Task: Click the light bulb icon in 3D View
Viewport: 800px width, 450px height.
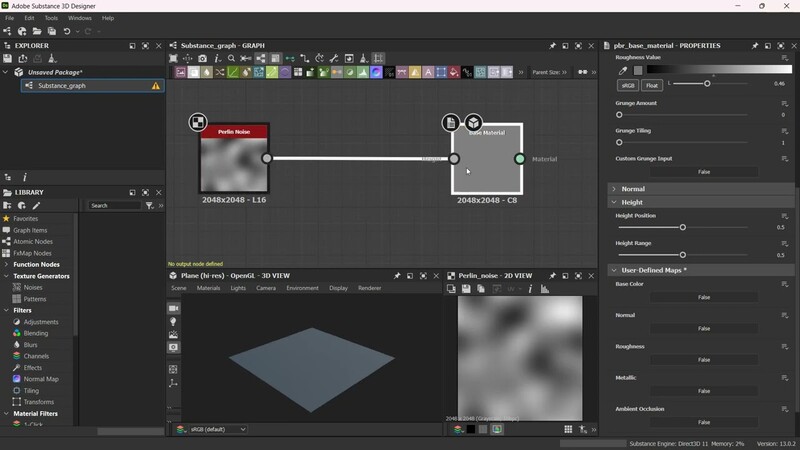Action: pyautogui.click(x=173, y=322)
